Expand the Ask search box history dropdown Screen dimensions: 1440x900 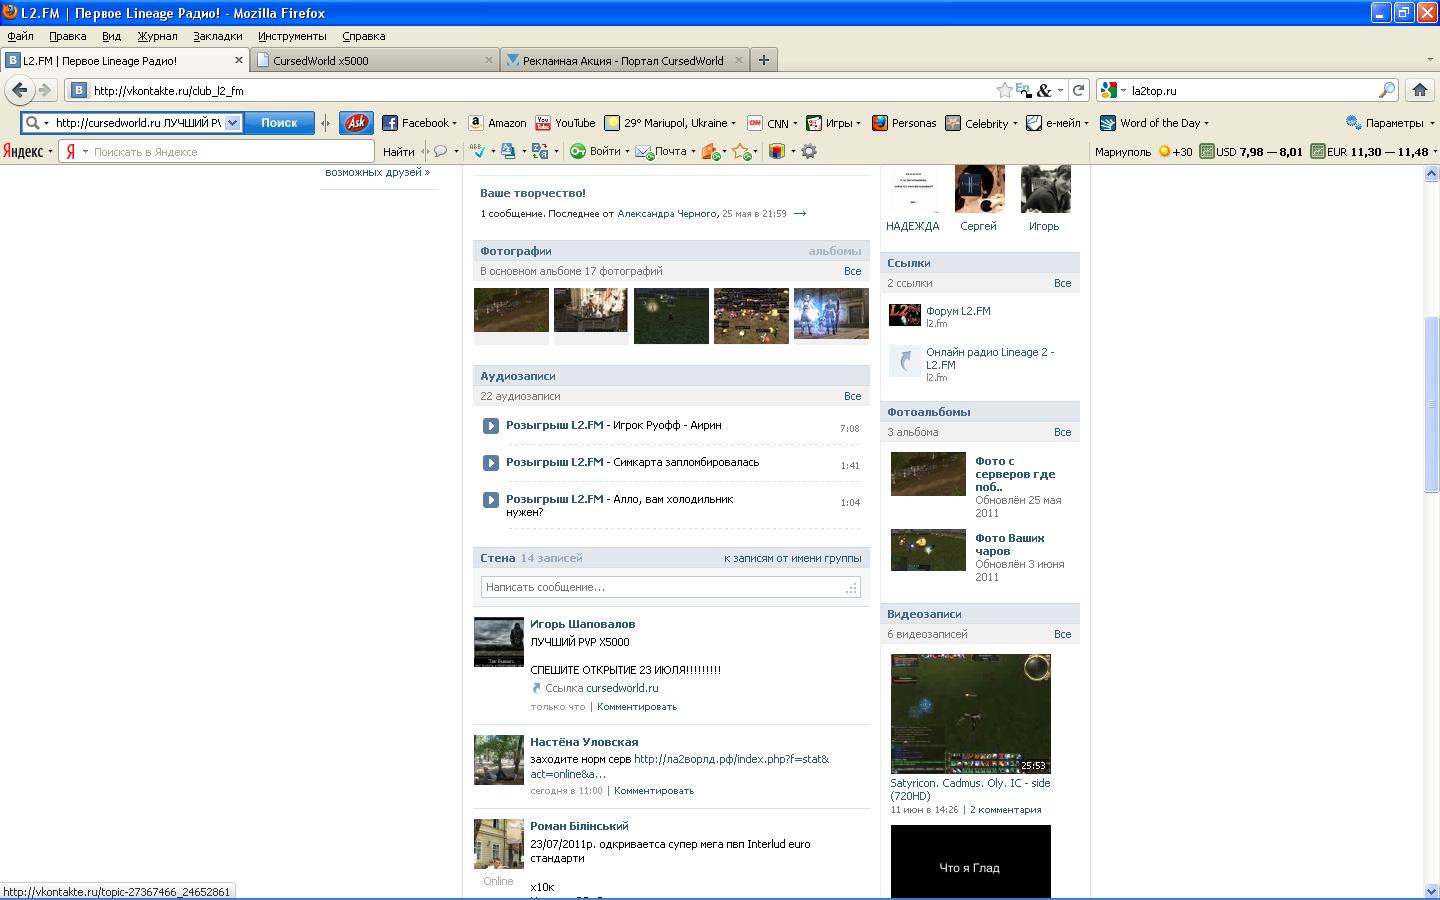click(x=233, y=123)
